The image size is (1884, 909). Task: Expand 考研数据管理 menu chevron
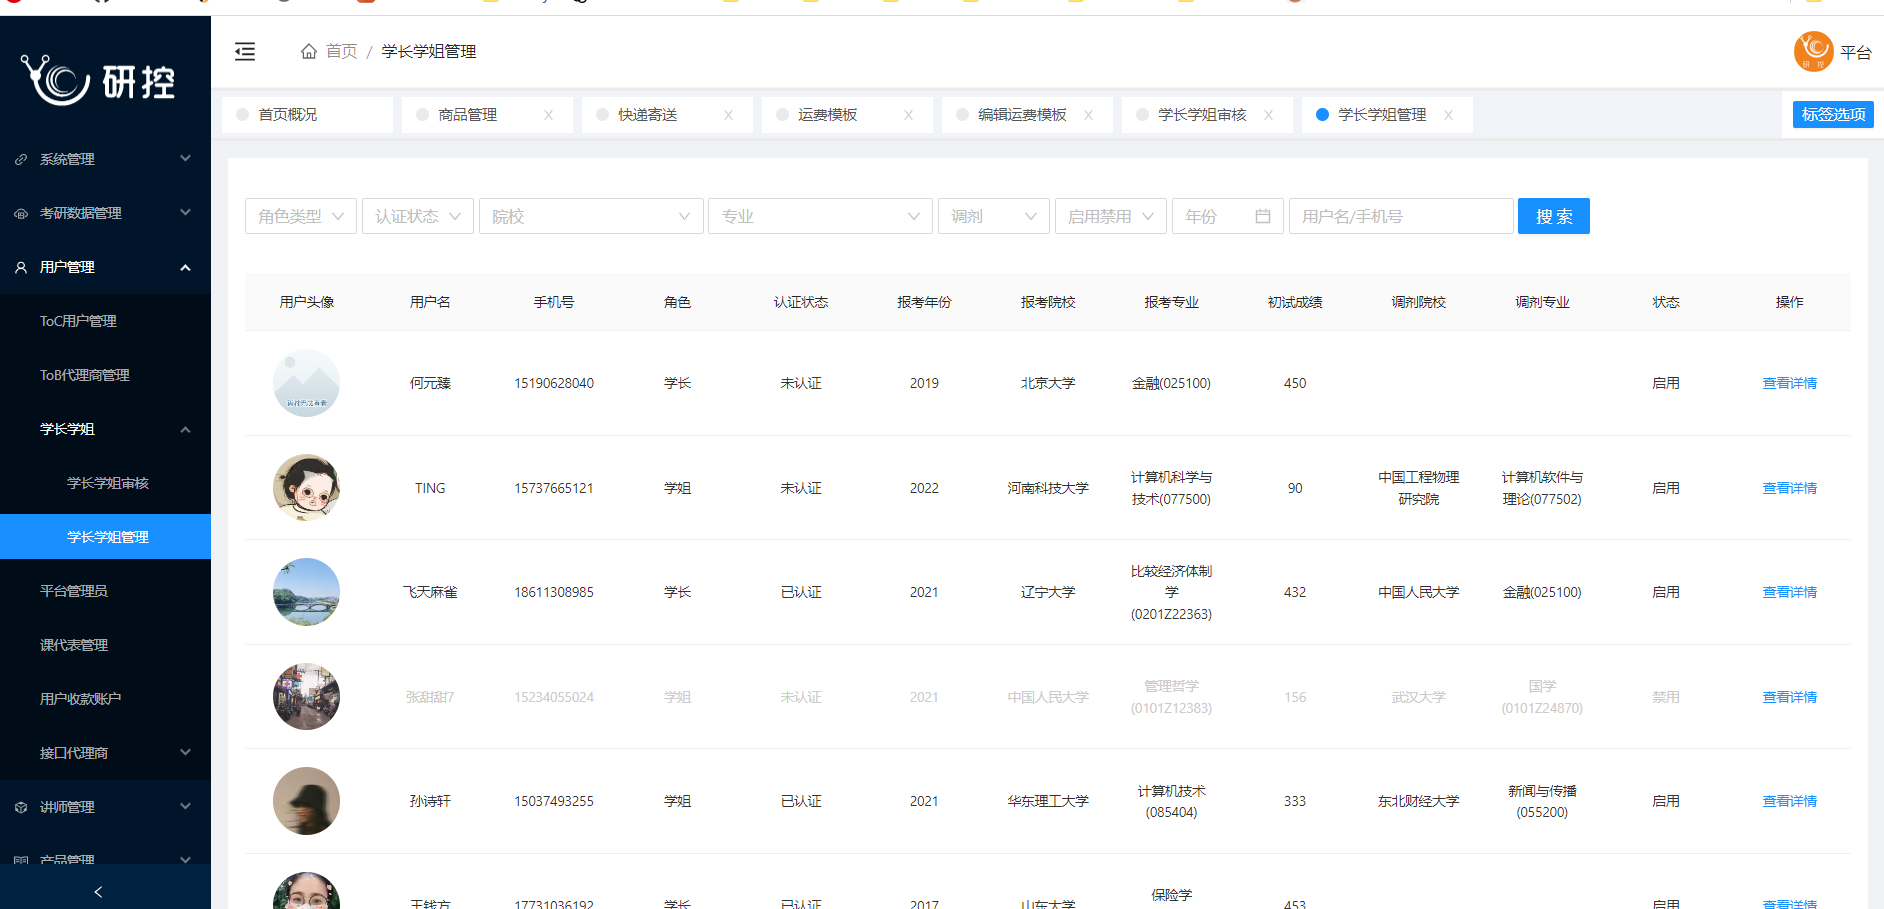point(185,212)
